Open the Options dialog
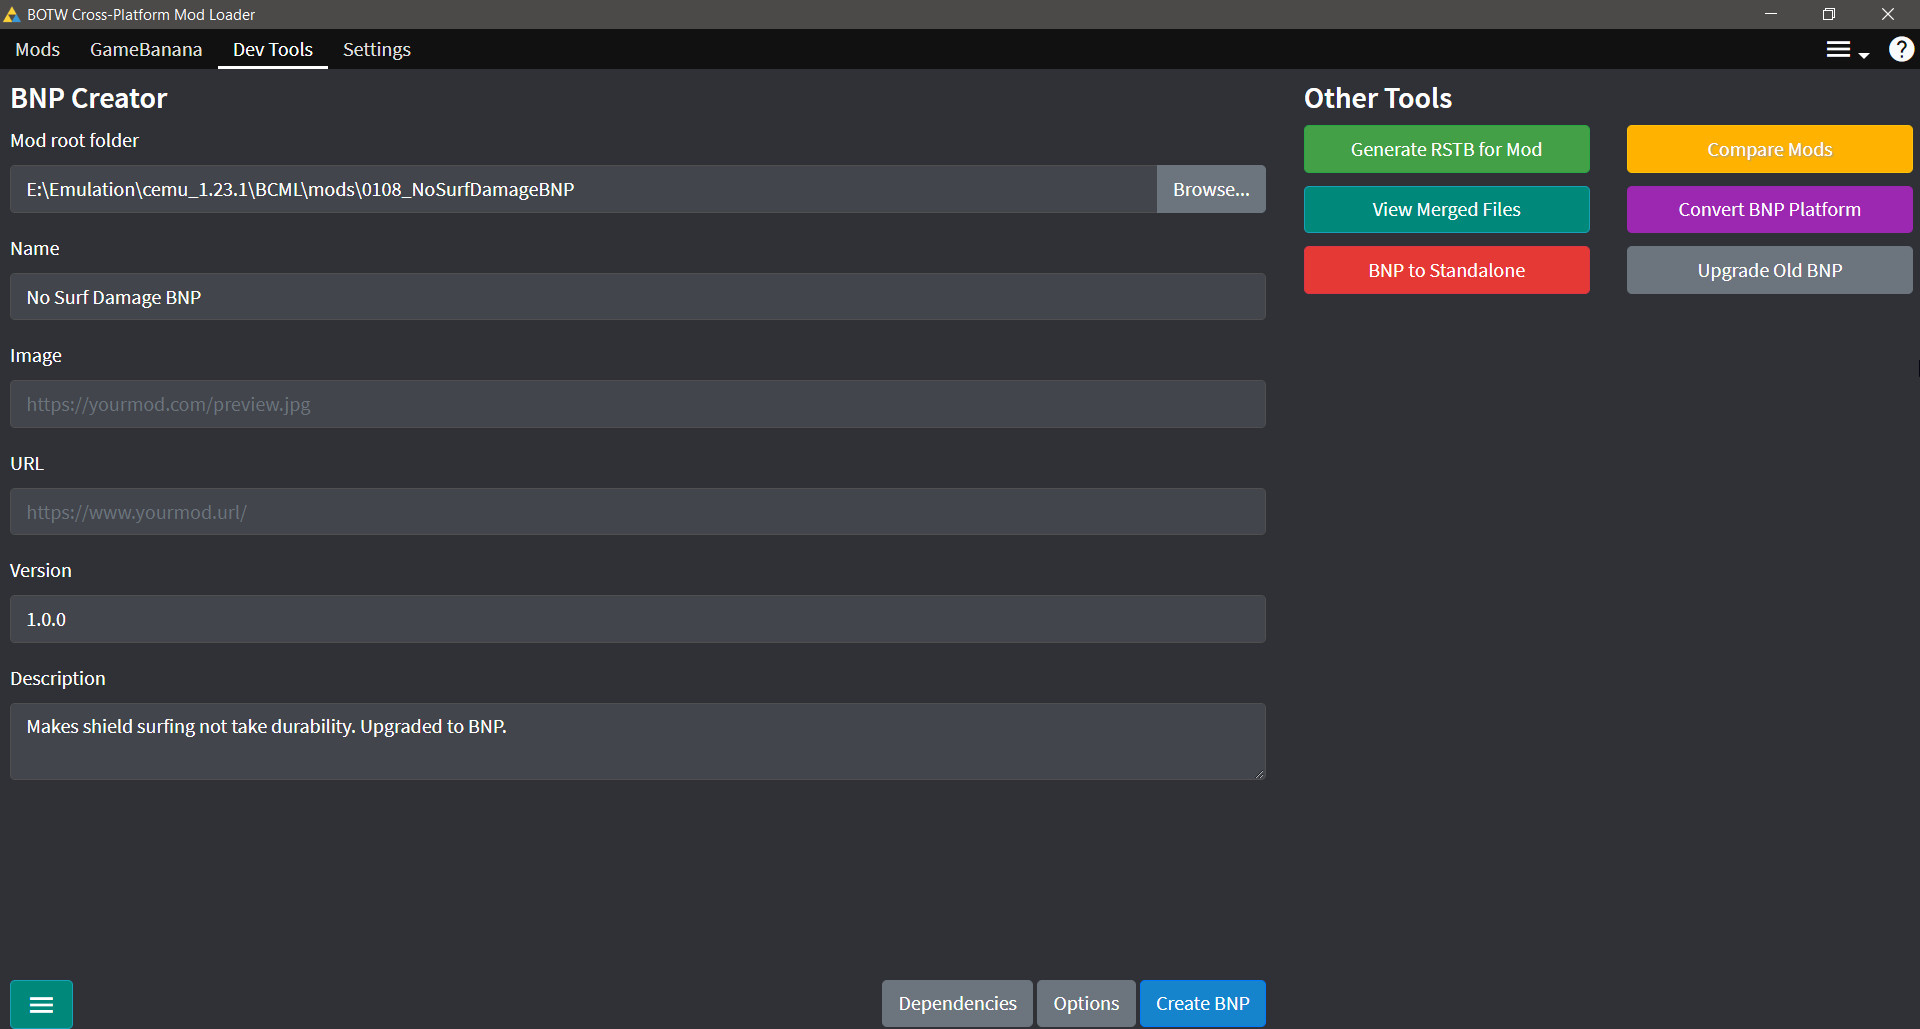The image size is (1920, 1029). [x=1085, y=1003]
